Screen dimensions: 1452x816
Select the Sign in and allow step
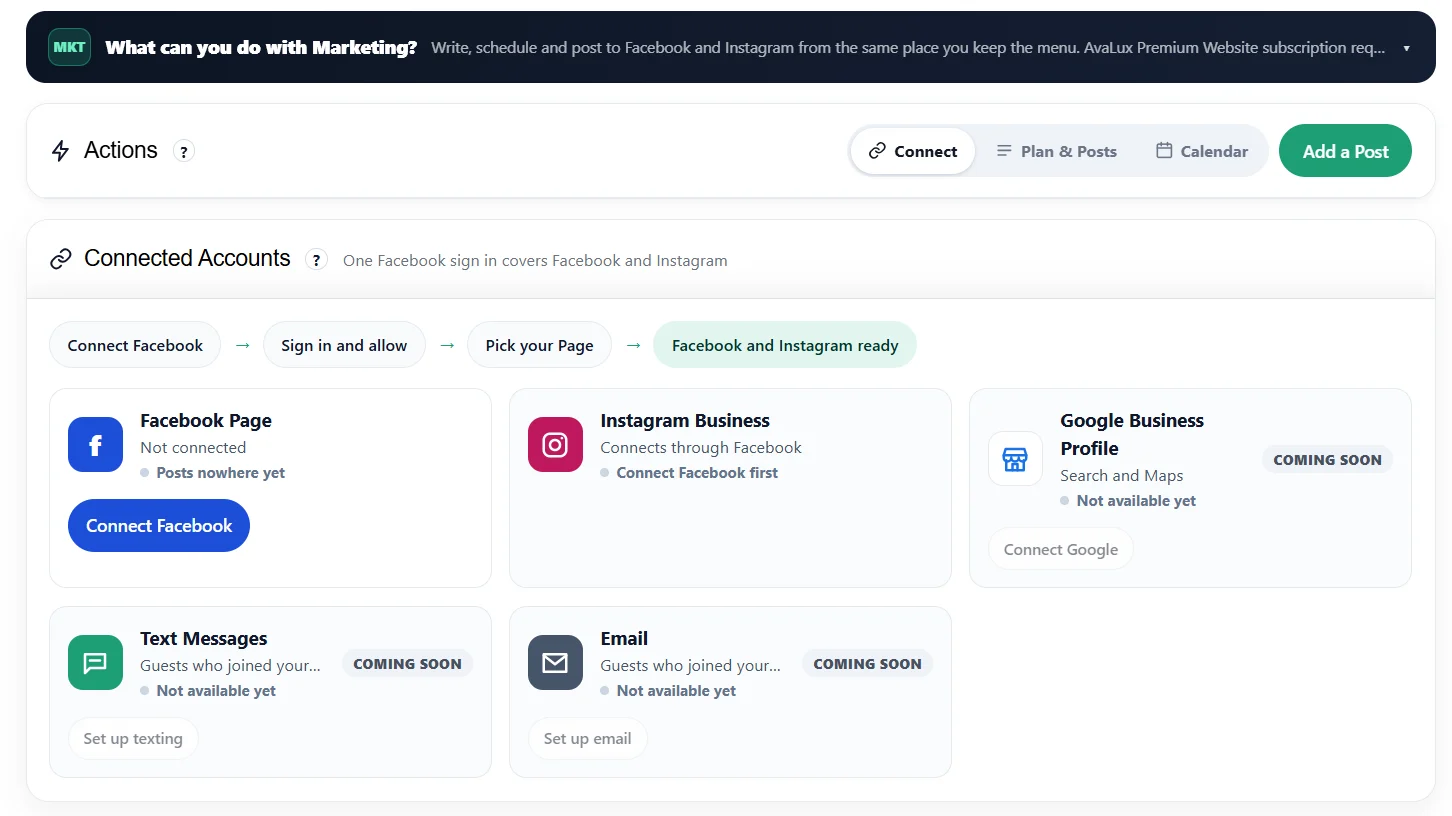coord(344,345)
